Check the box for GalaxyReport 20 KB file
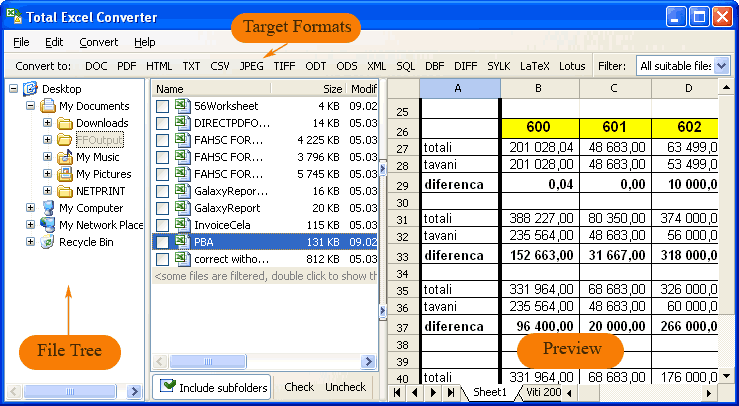This screenshot has height=406, width=739. click(162, 208)
